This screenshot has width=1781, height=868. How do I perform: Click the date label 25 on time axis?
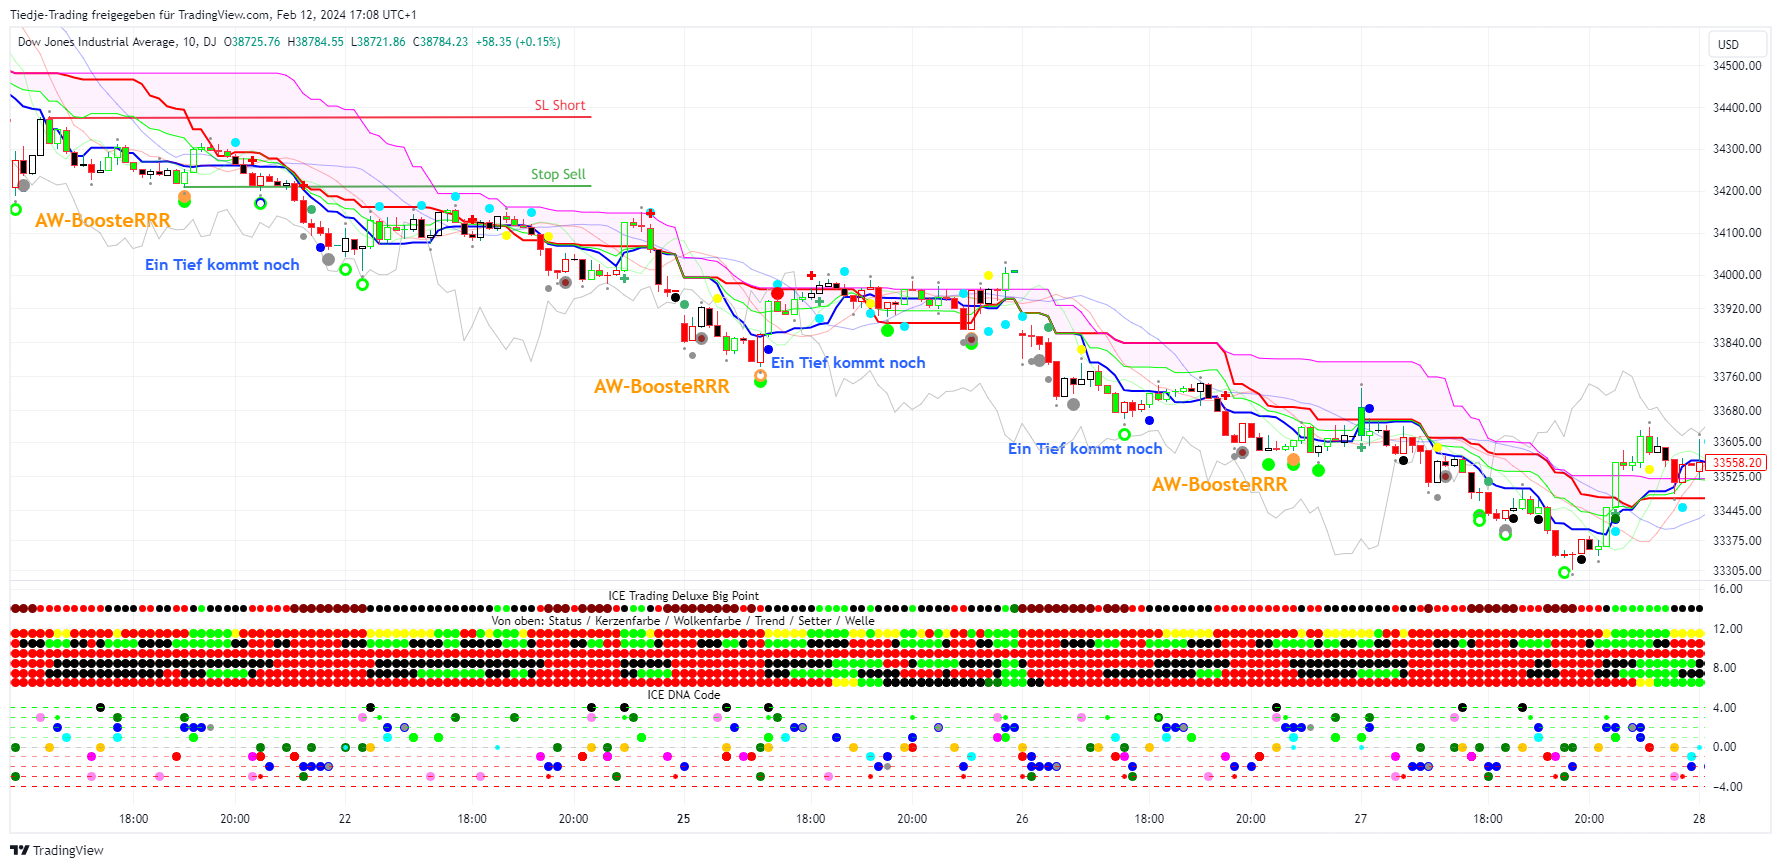pos(684,819)
